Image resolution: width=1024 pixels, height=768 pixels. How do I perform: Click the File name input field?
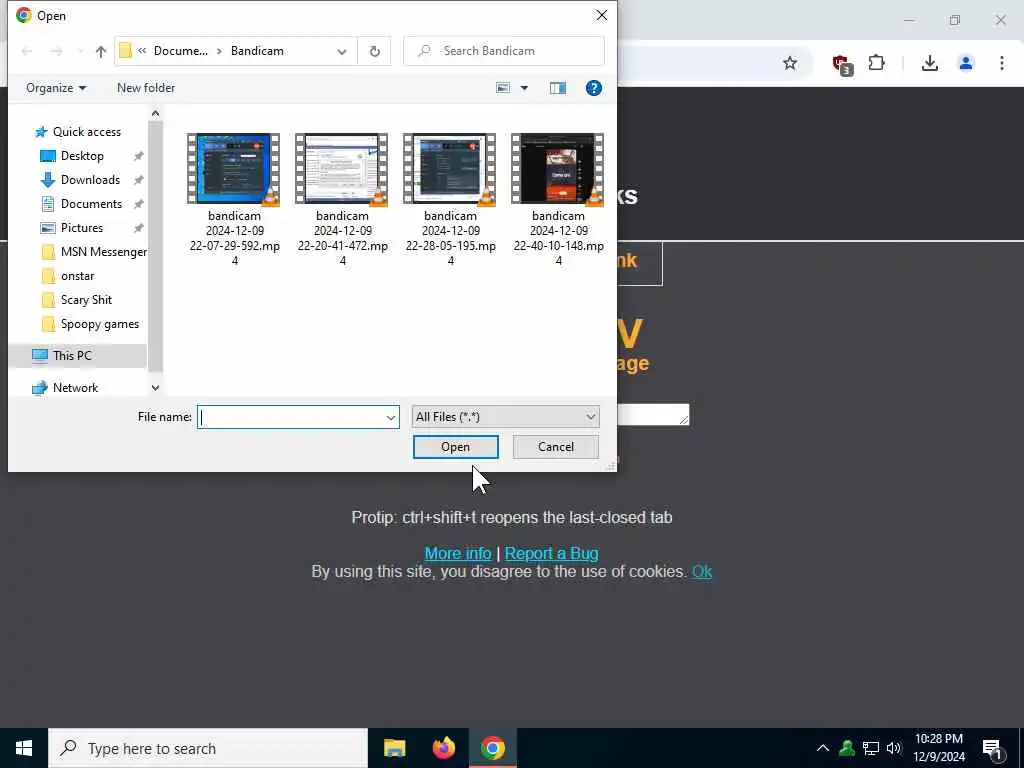[291, 417]
